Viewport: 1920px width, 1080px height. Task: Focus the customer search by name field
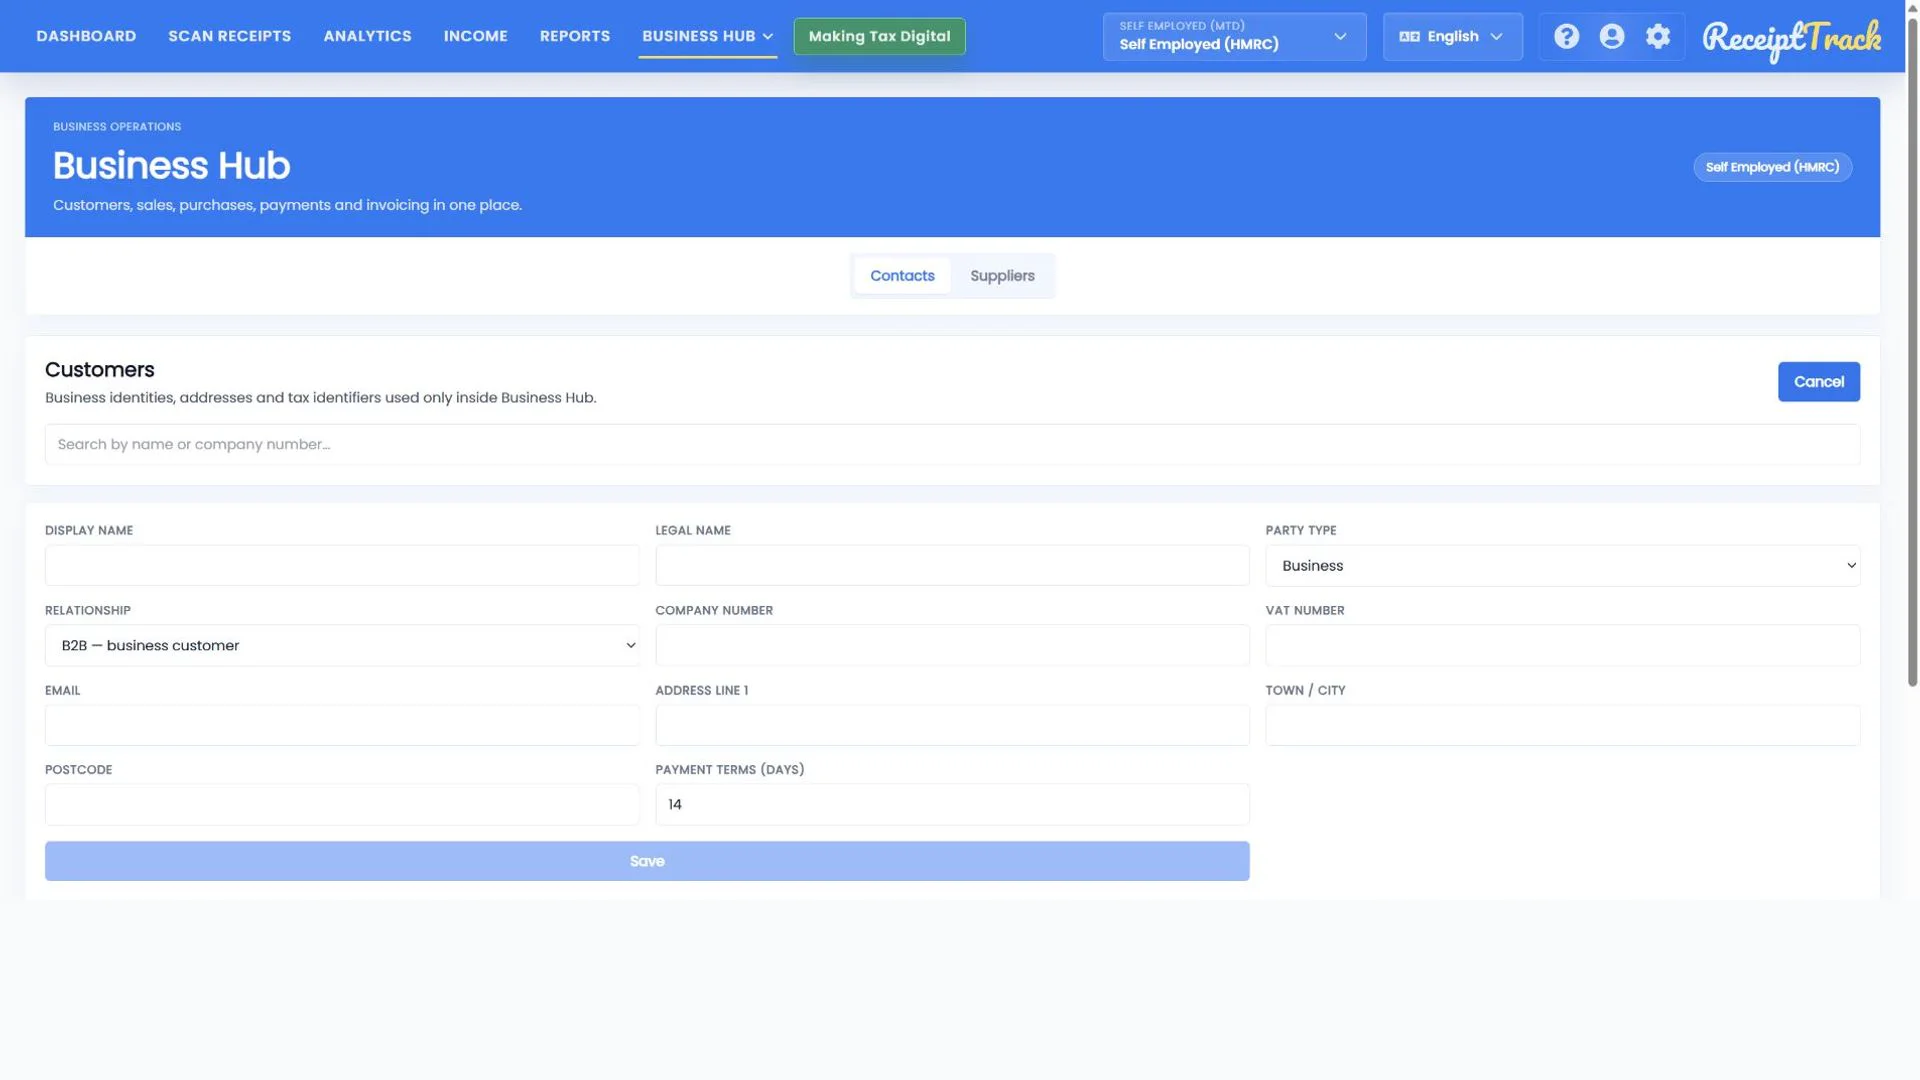pos(952,445)
